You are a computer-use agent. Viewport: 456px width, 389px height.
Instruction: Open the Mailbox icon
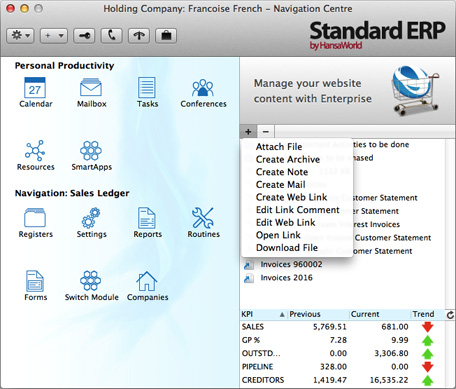coord(91,88)
